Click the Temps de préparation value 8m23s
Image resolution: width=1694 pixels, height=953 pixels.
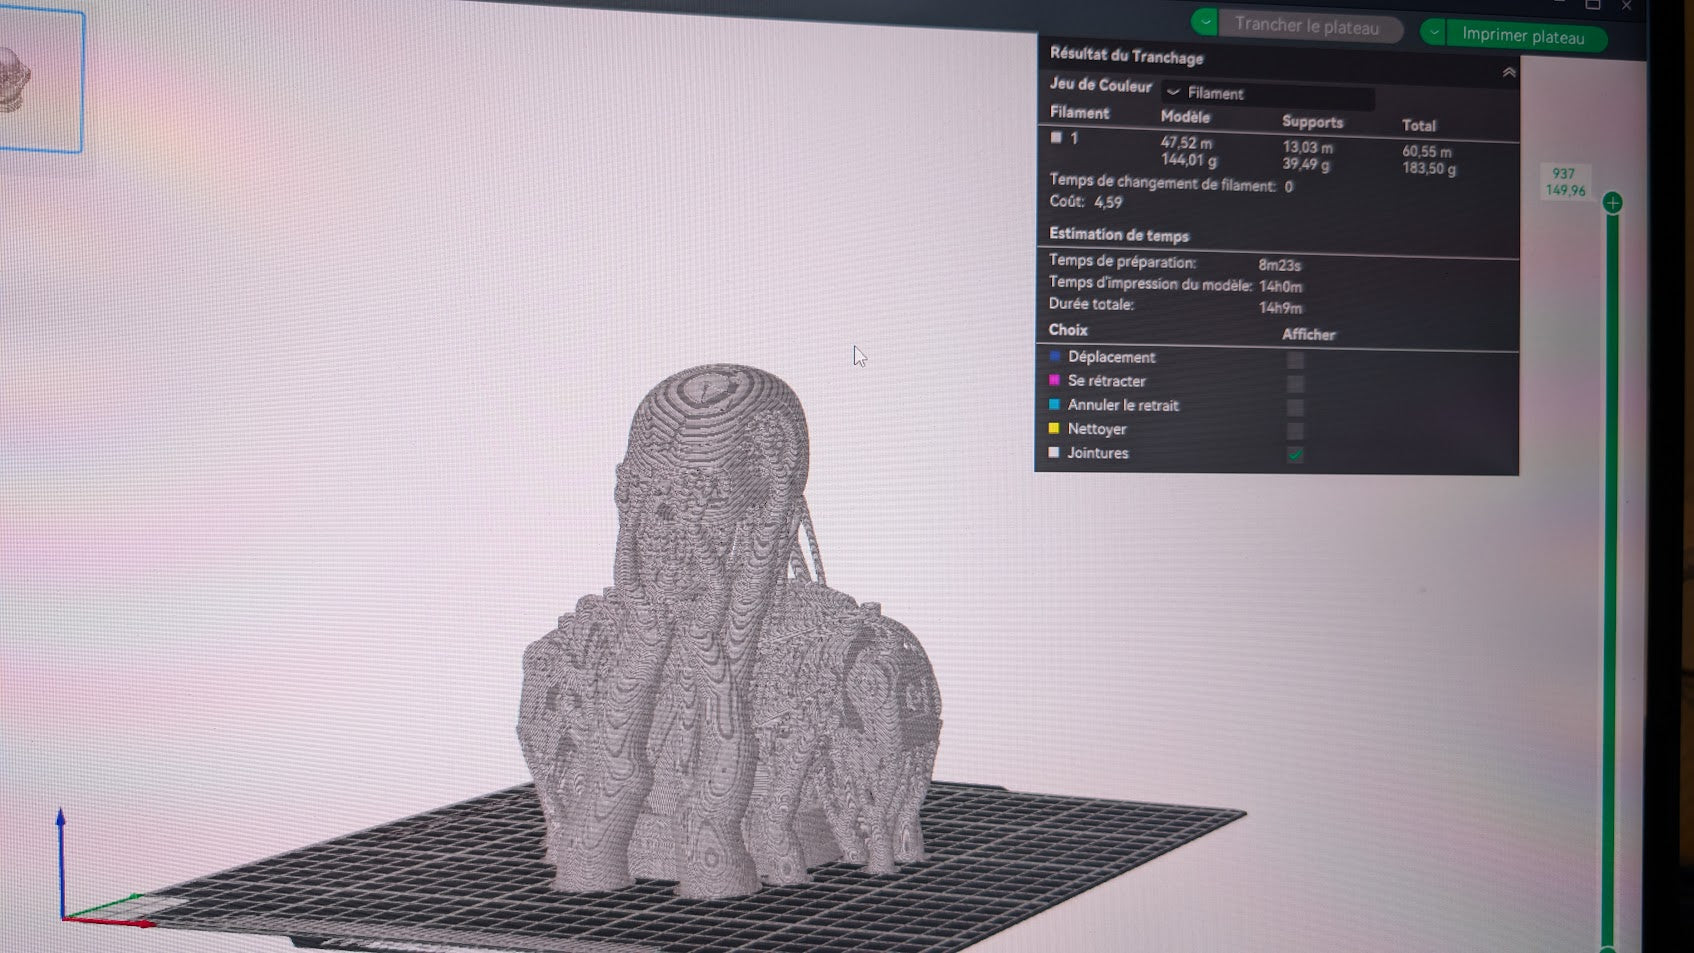pos(1279,265)
